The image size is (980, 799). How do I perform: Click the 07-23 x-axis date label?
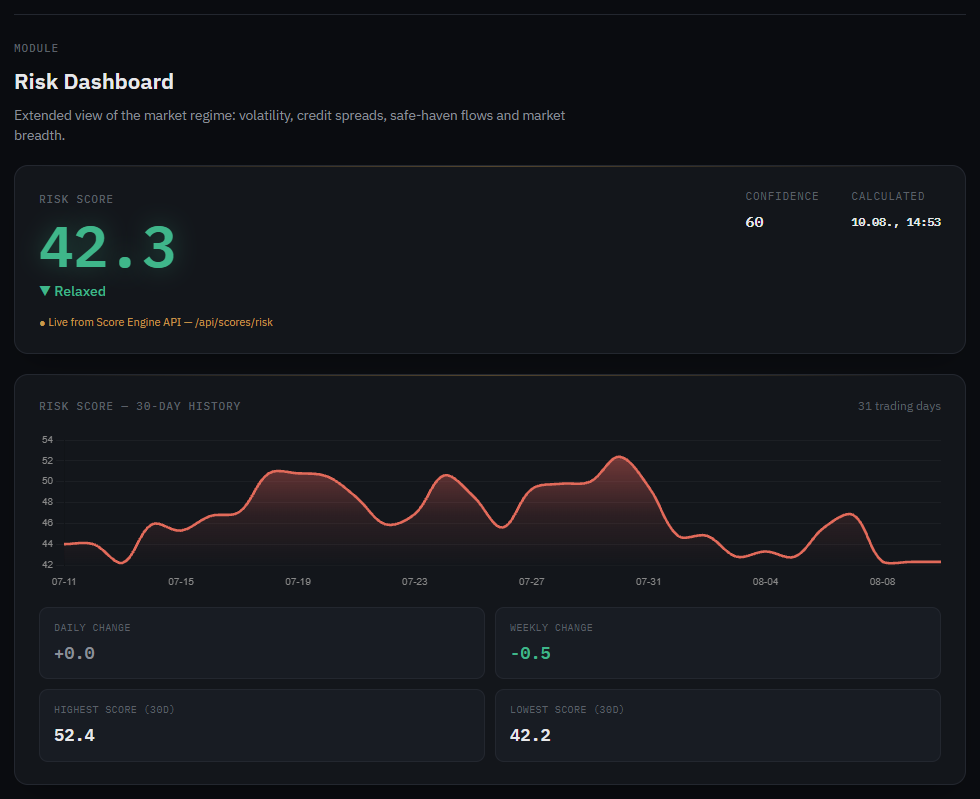tap(414, 581)
